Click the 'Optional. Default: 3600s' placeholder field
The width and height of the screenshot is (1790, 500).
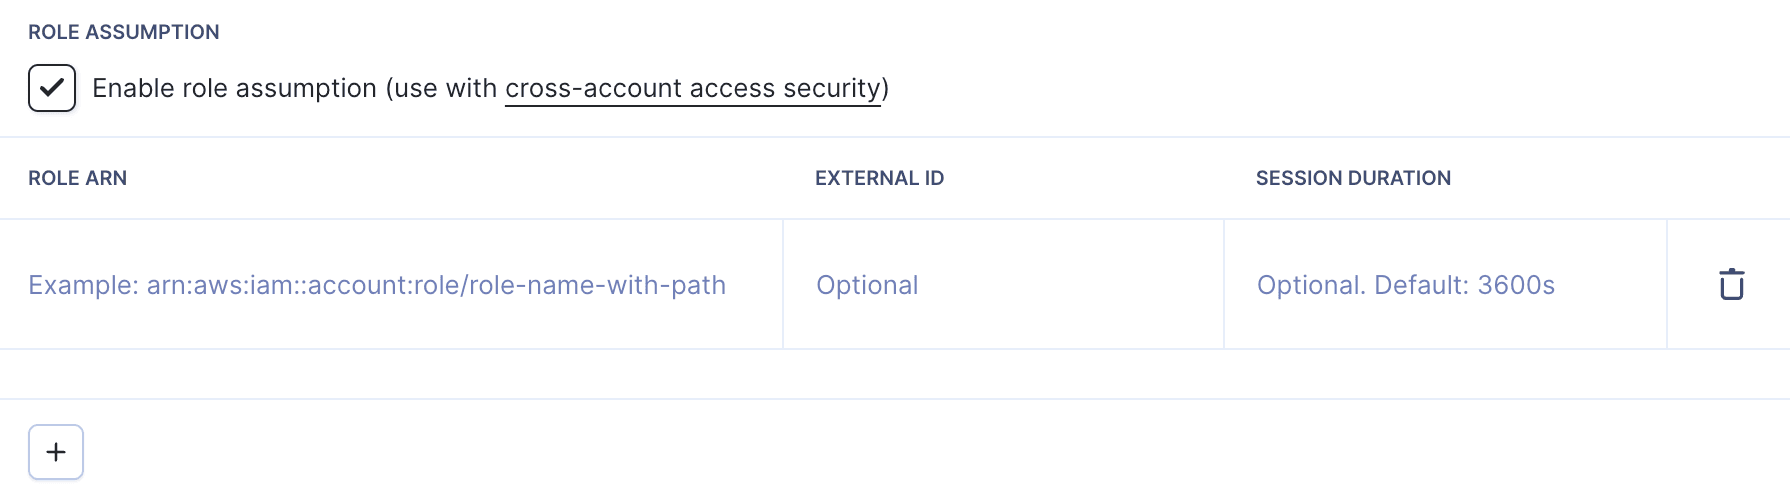click(1405, 285)
